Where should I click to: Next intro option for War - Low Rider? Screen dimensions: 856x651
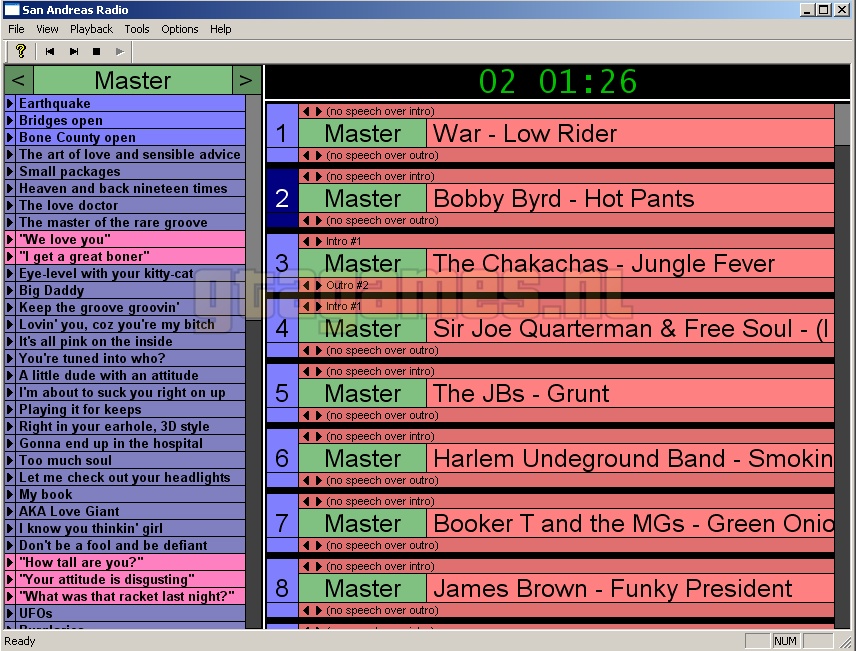pyautogui.click(x=319, y=111)
